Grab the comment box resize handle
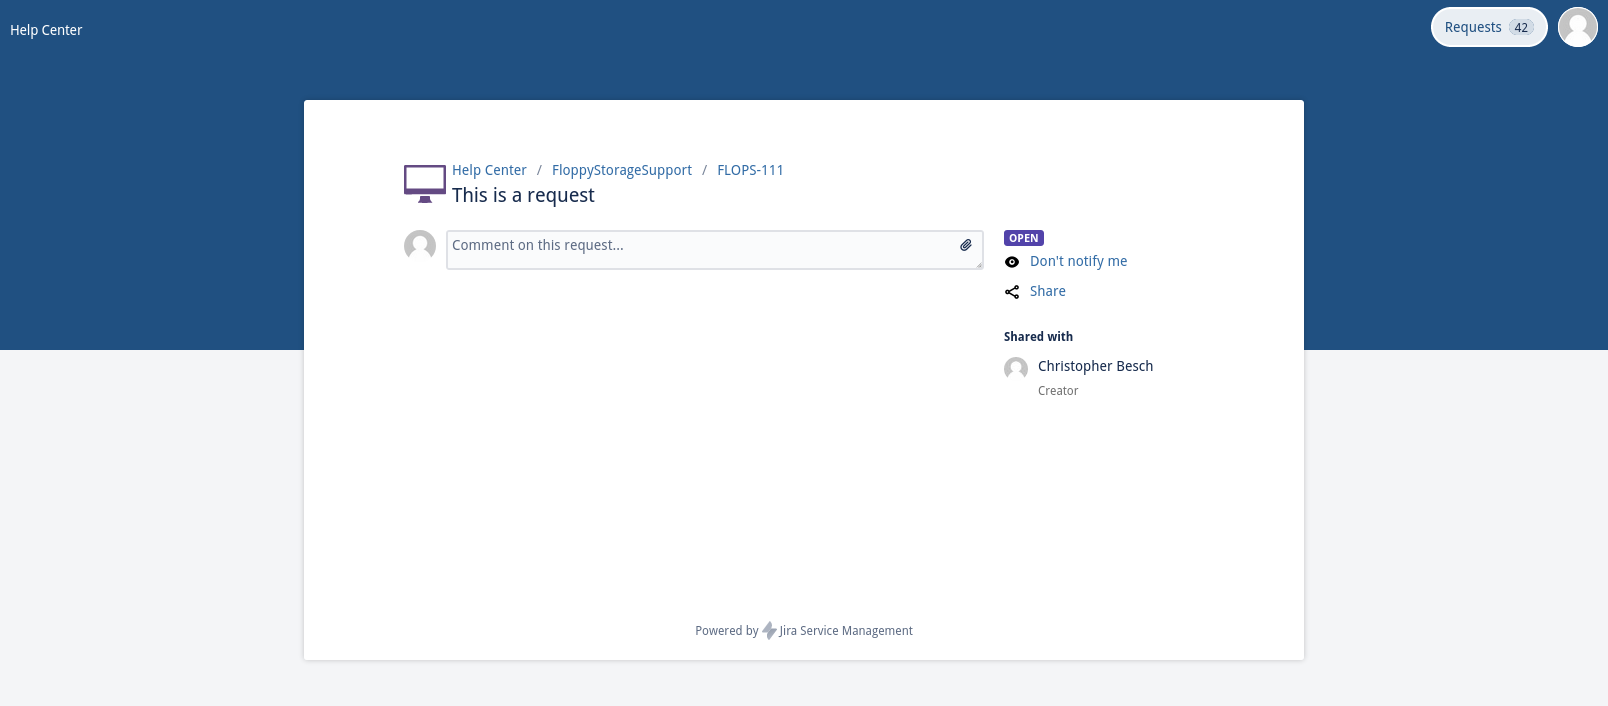This screenshot has height=706, width=1608. [979, 265]
